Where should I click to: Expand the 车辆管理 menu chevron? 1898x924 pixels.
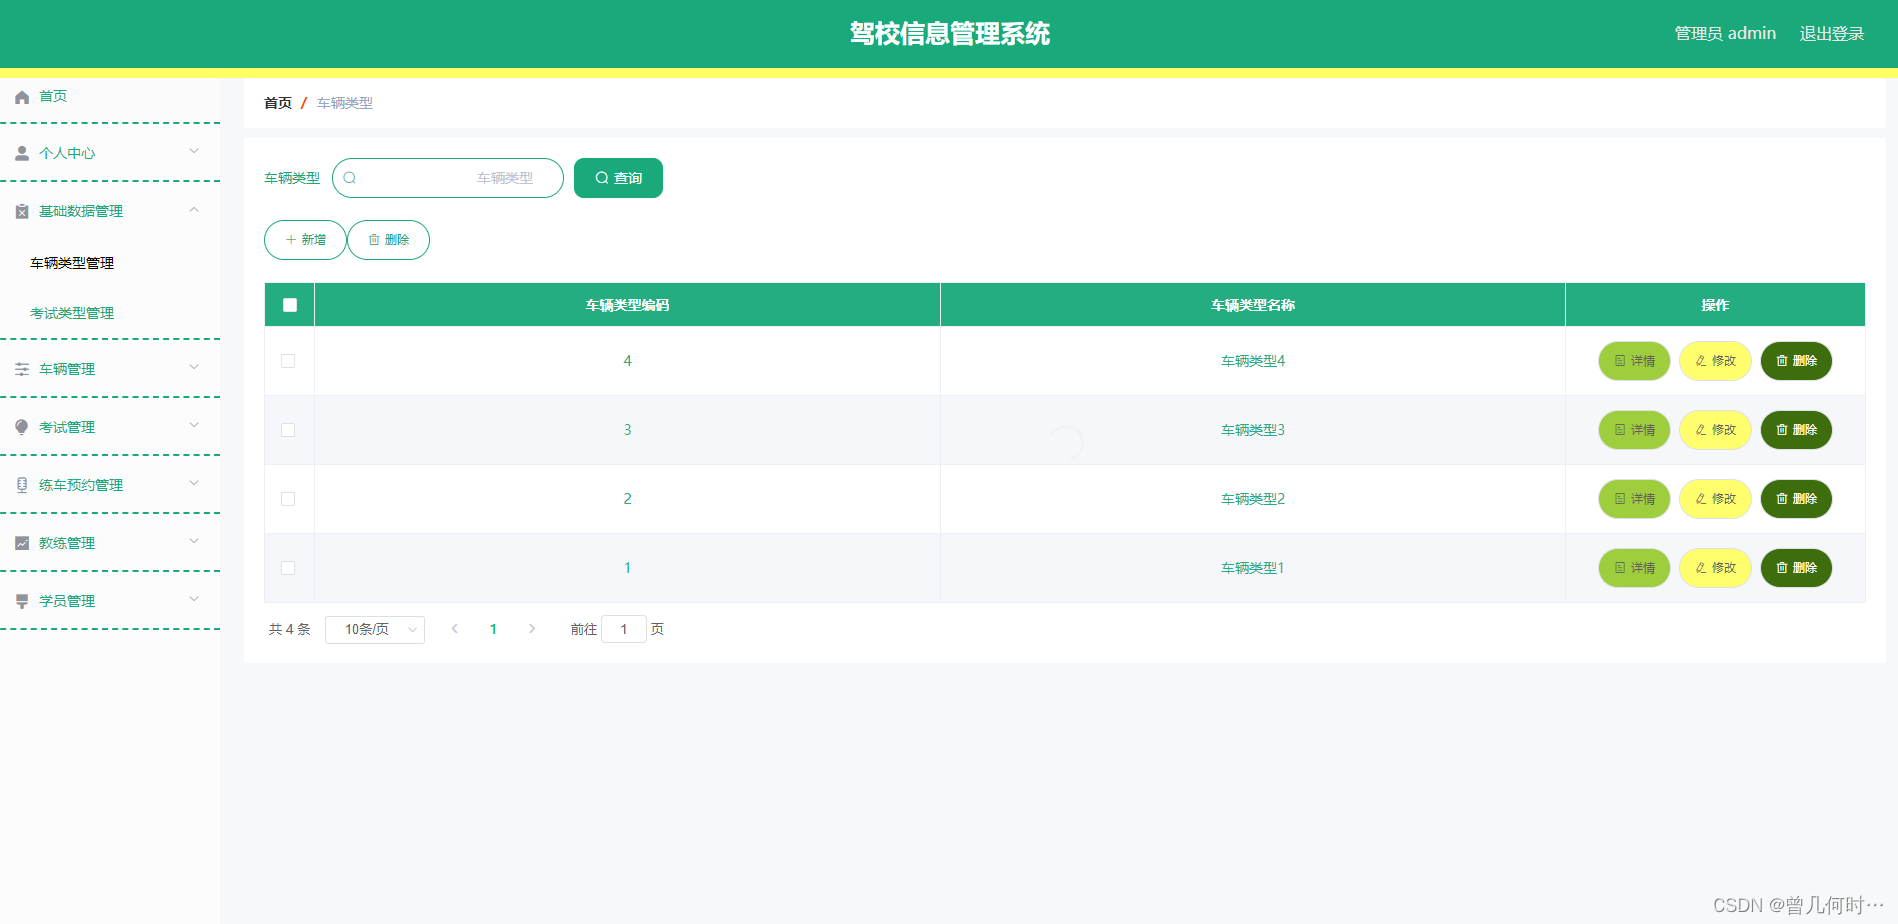[194, 367]
